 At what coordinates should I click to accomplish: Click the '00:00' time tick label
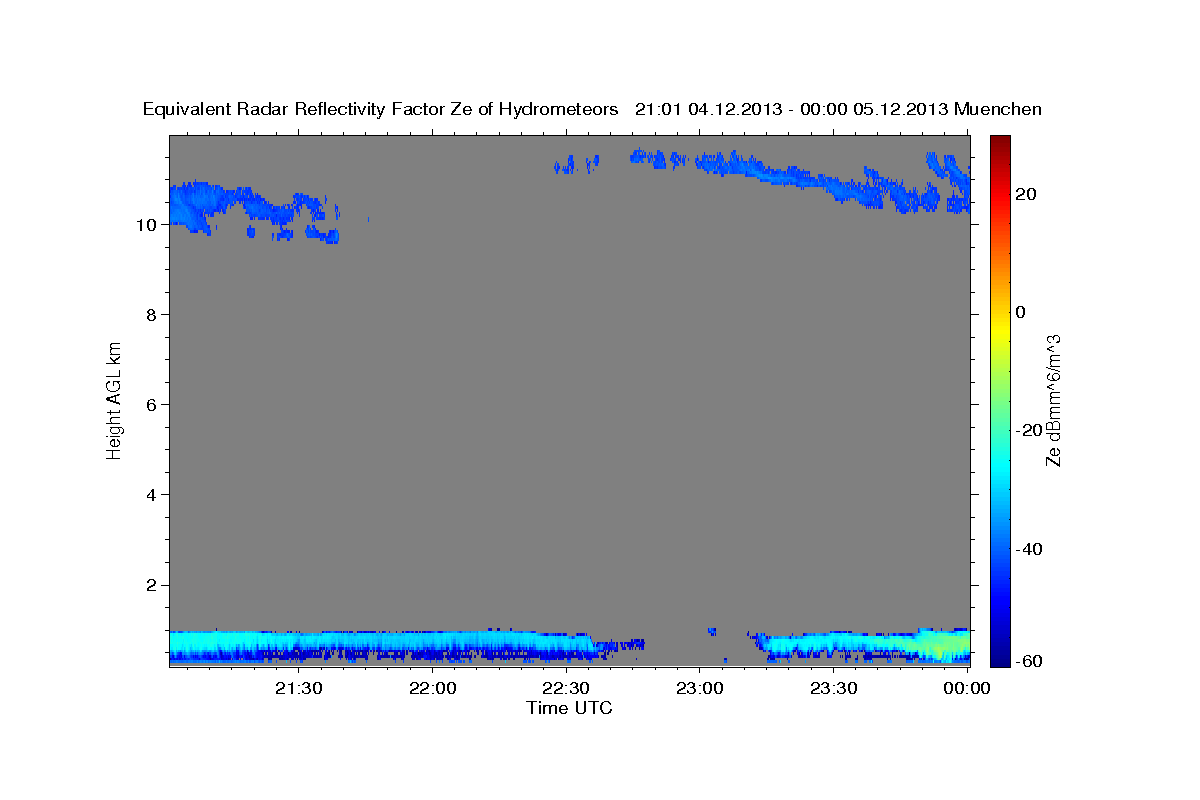968,688
